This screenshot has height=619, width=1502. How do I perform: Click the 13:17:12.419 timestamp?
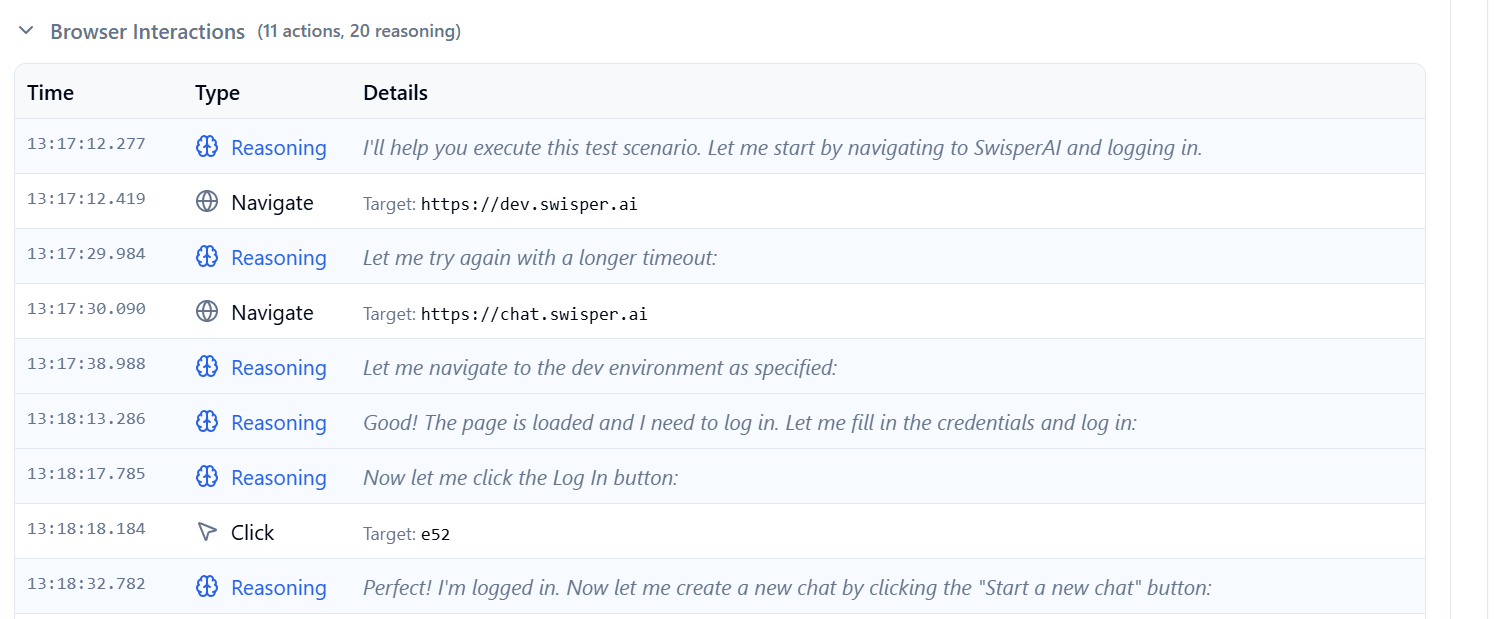tap(86, 198)
